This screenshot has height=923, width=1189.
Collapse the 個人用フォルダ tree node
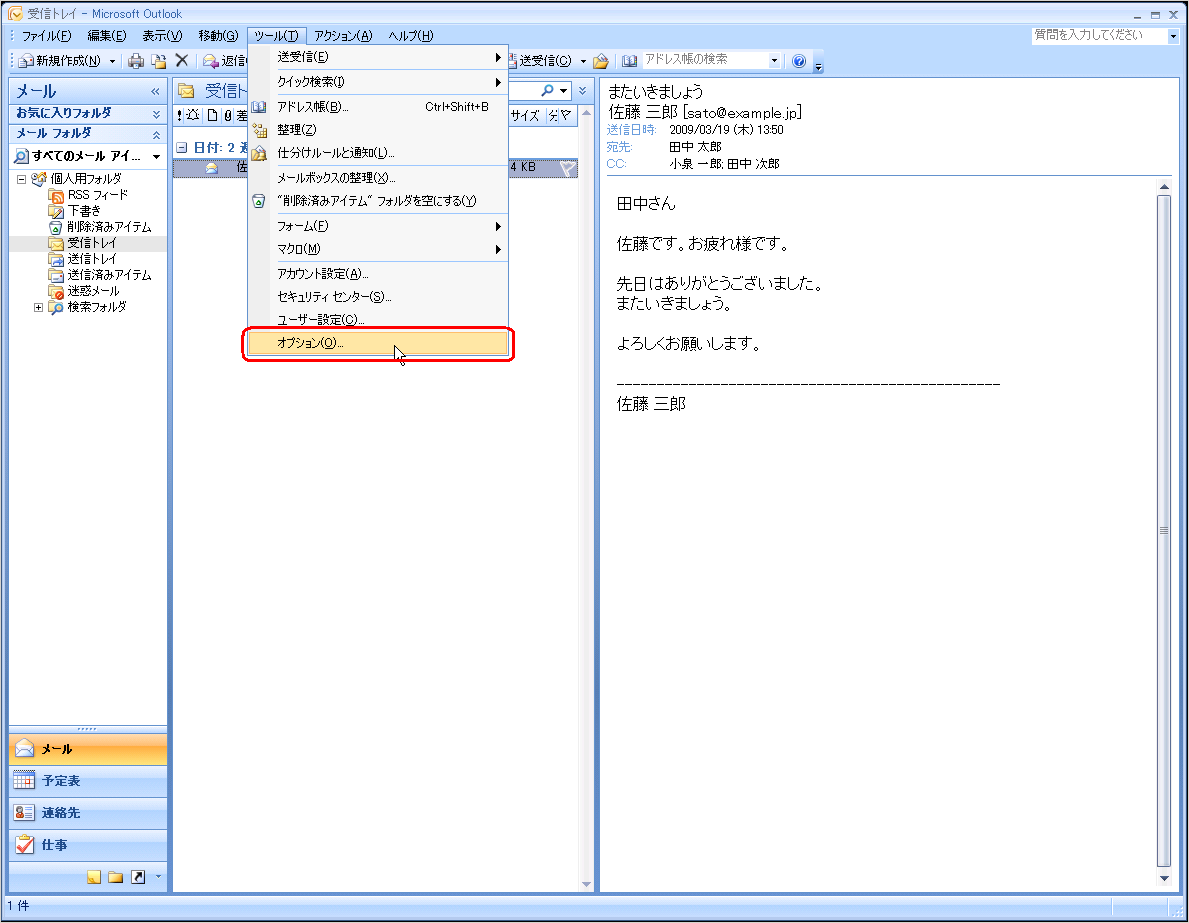pos(21,180)
